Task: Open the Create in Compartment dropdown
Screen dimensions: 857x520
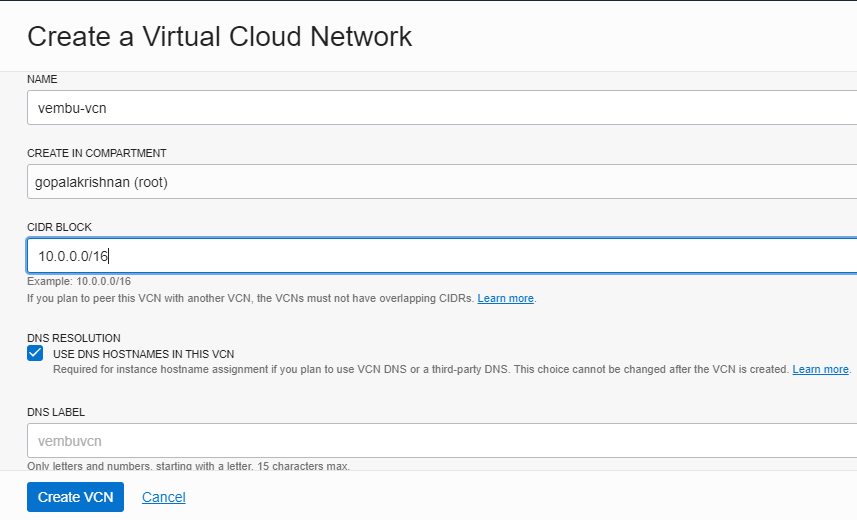Action: [x=442, y=182]
